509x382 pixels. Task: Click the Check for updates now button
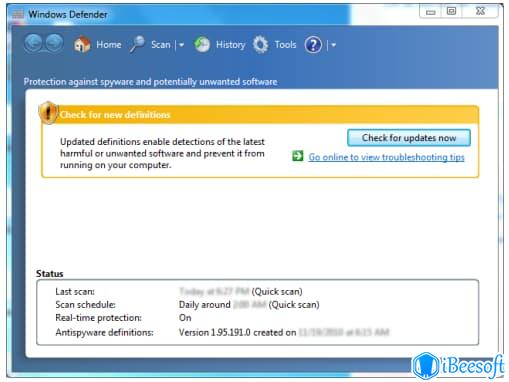409,138
